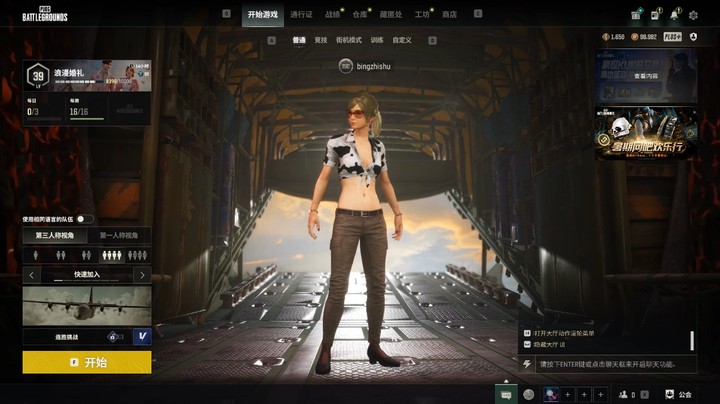Open the 工坊 tab
Image resolution: width=720 pixels, height=404 pixels.
pyautogui.click(x=422, y=15)
